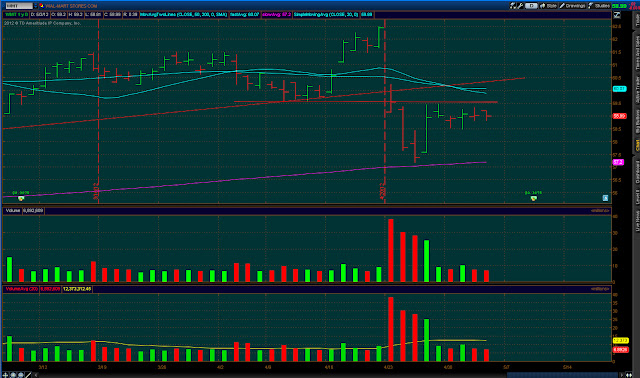The width and height of the screenshot is (640, 378).
Task: Open the Times And Sales side tab
Action: point(637,53)
